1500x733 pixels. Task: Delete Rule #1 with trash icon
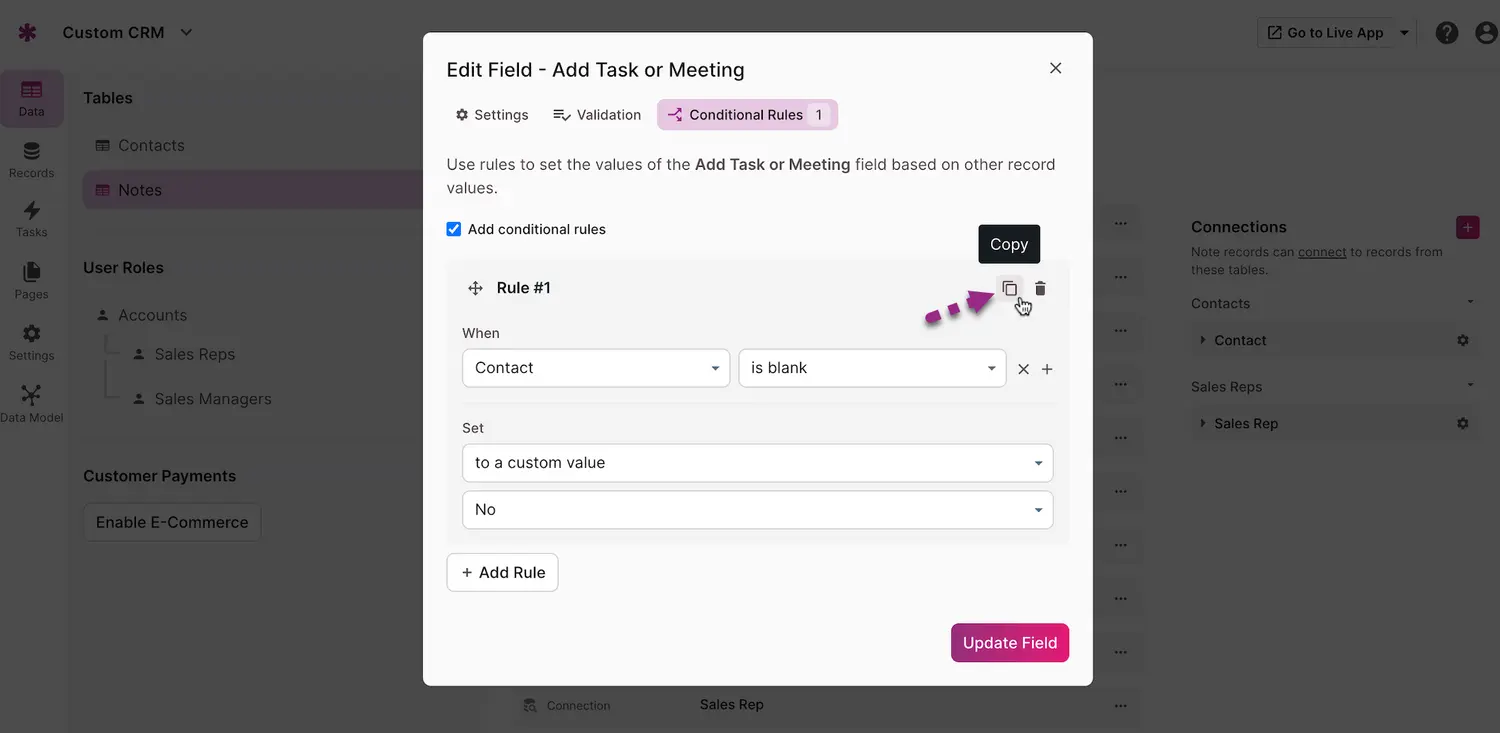(1040, 288)
